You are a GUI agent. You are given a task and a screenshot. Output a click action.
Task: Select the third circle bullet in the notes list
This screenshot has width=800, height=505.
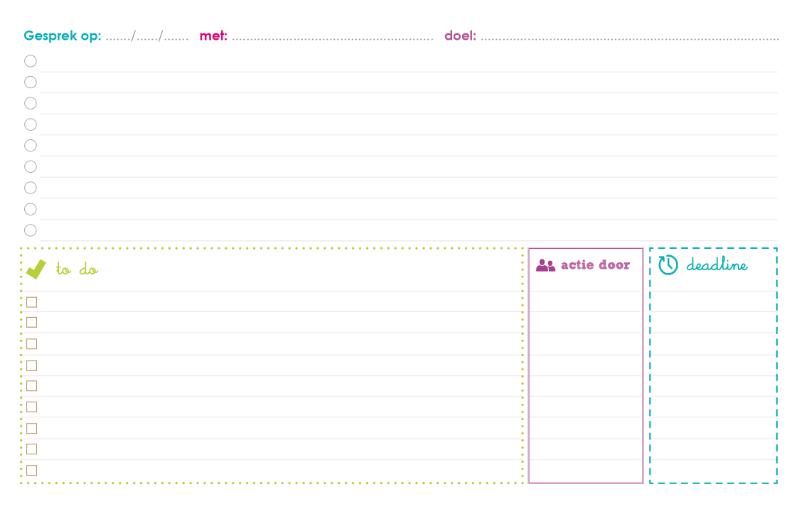coord(31,104)
